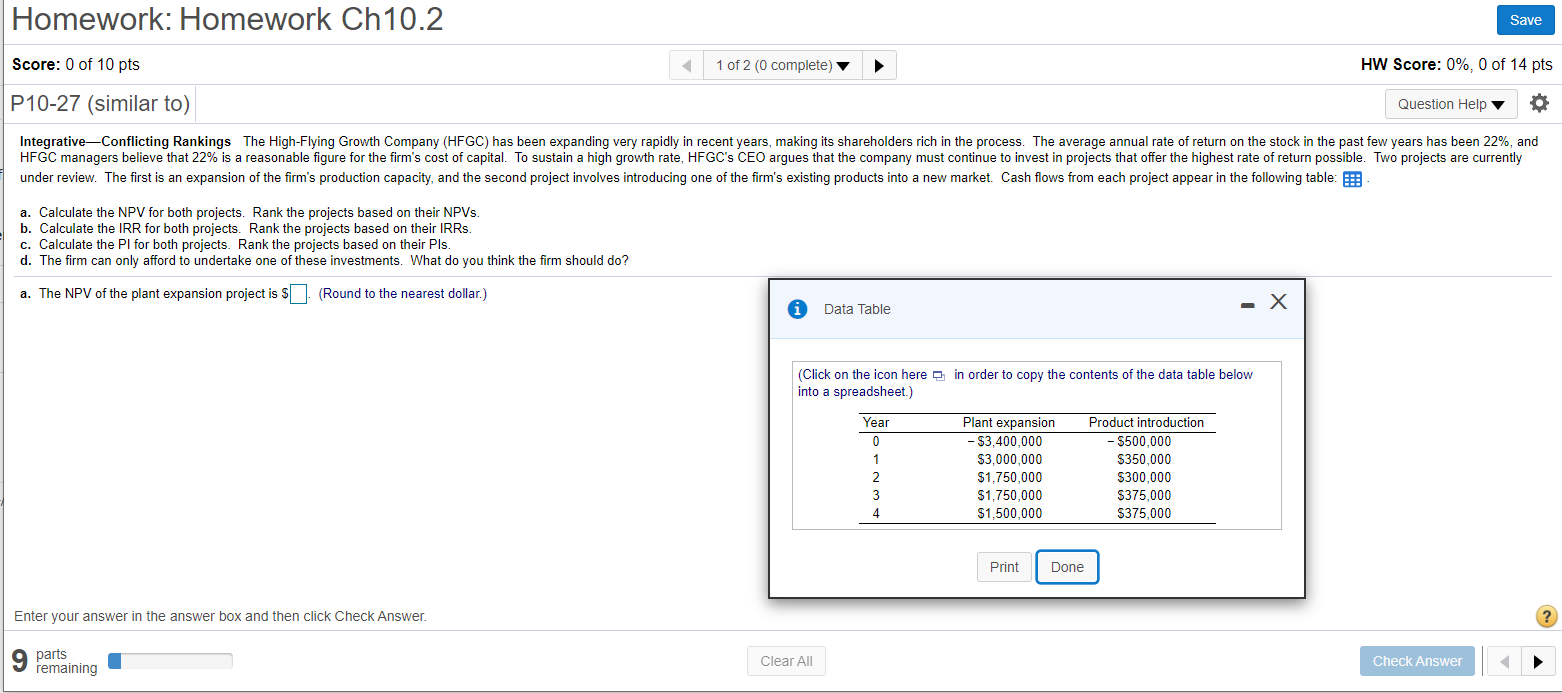1562x693 pixels.
Task: Click the Save button
Action: point(1525,20)
